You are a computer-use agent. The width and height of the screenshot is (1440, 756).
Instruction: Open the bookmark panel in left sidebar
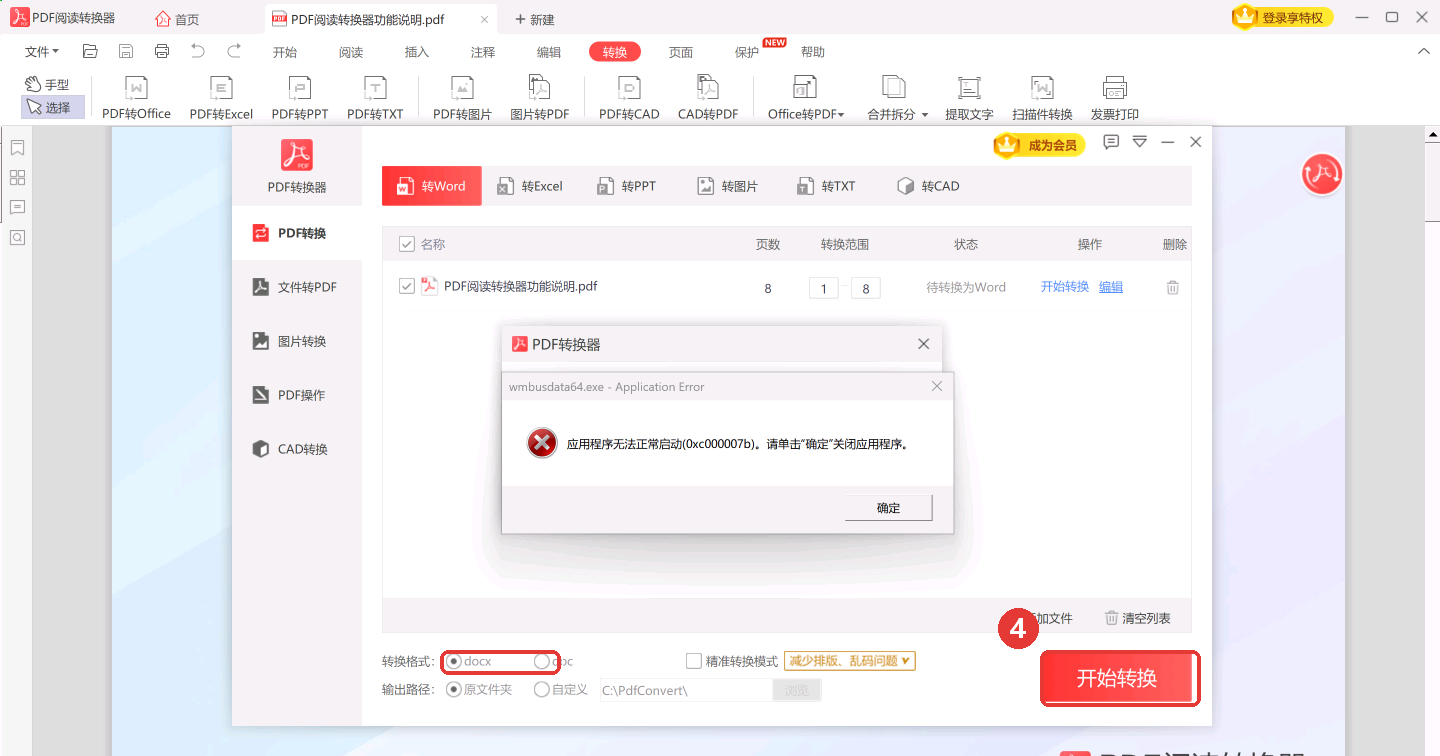coord(17,148)
